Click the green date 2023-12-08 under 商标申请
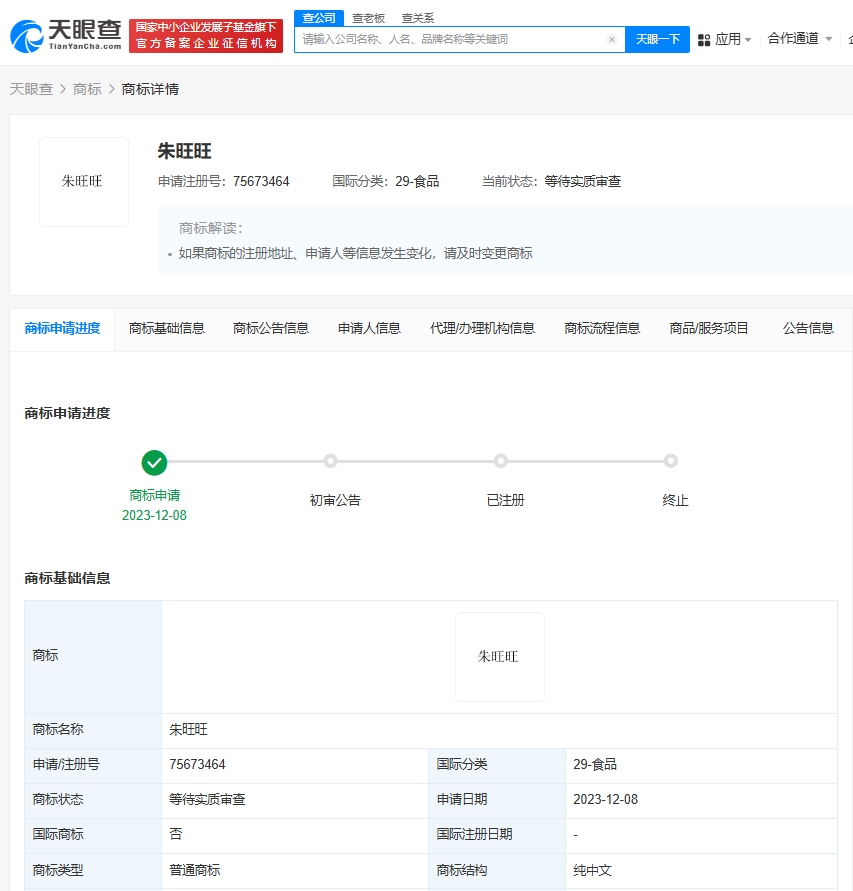Viewport: 853px width, 891px height. 154,515
